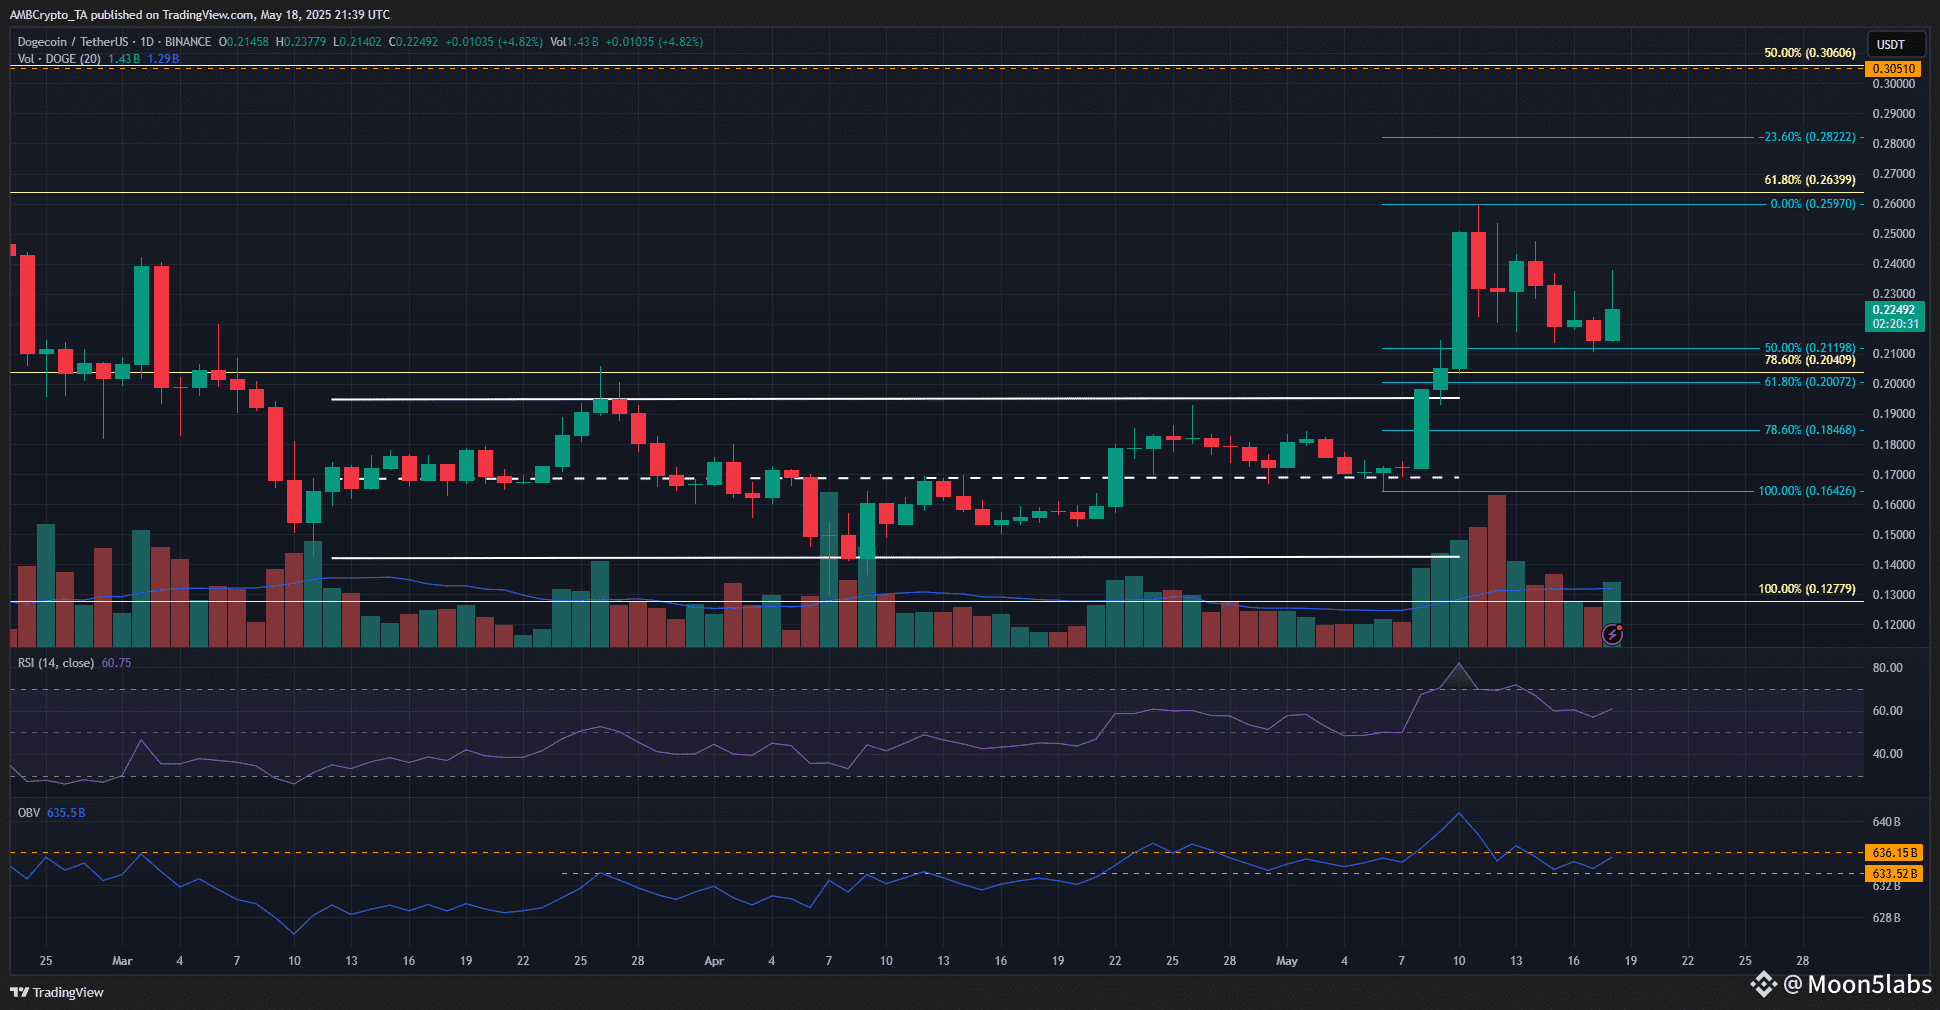Click 80.00 on the RSI axis

pyautogui.click(x=1888, y=668)
